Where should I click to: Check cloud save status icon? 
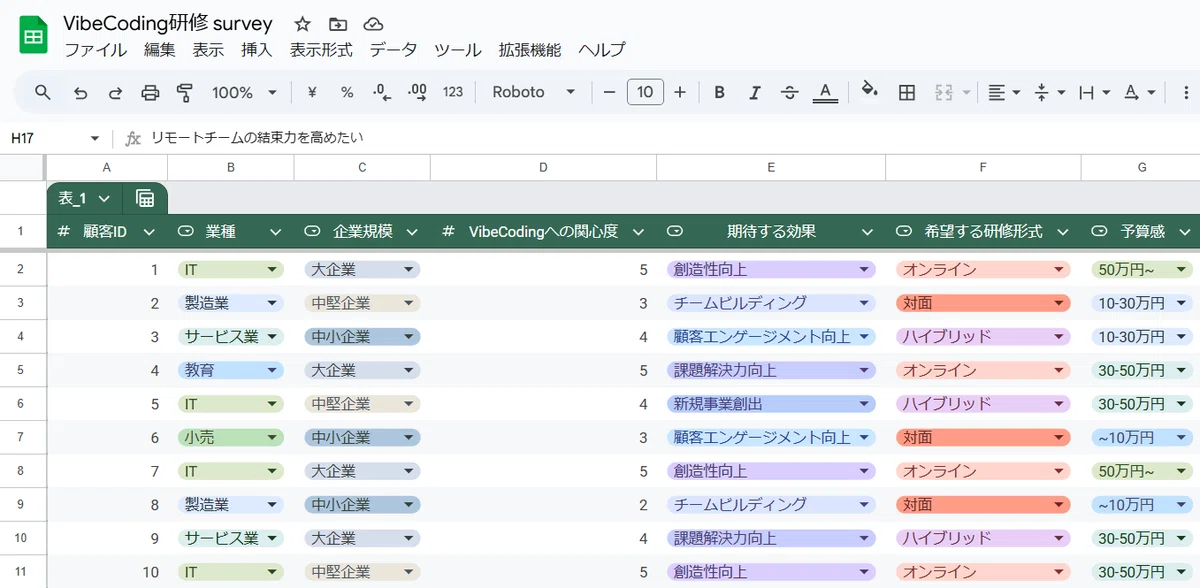tap(373, 24)
